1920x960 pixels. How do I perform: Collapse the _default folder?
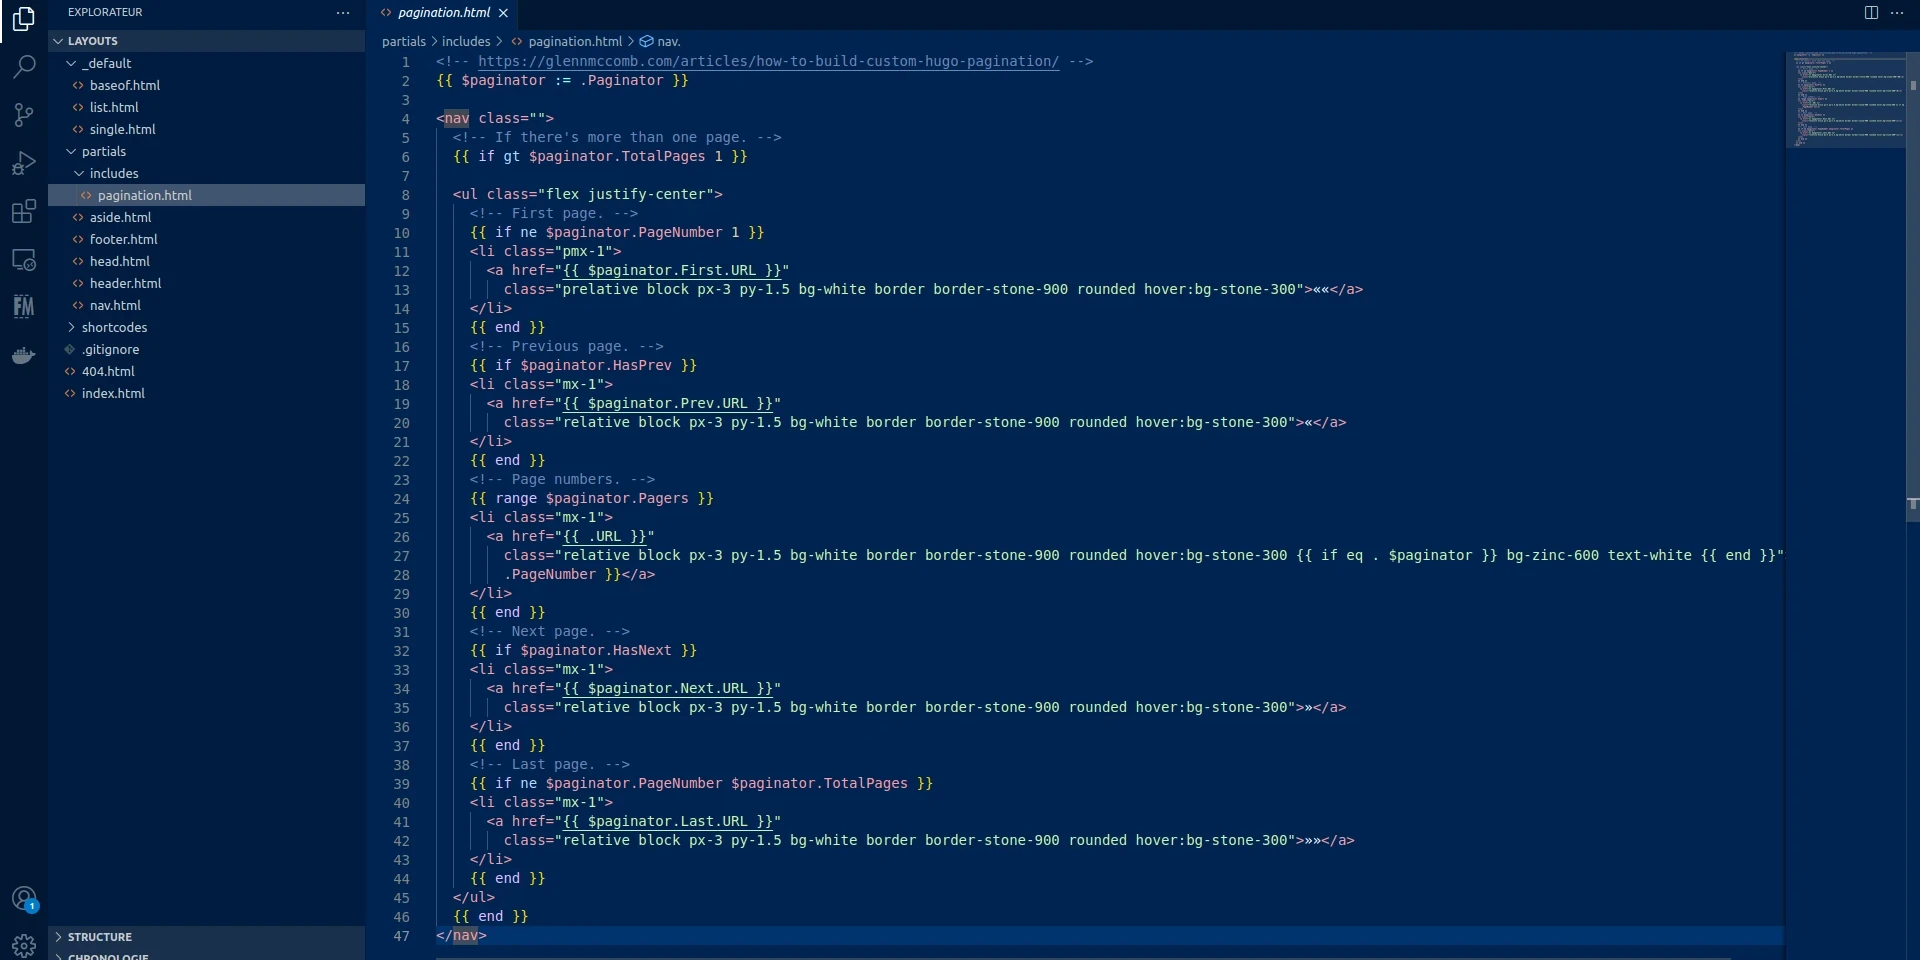click(x=207, y=63)
